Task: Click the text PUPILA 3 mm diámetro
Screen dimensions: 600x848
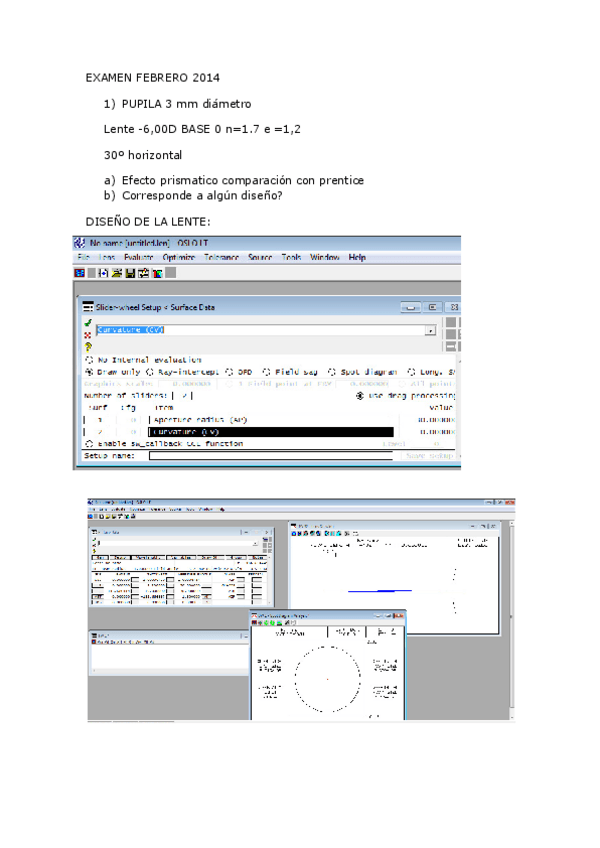Action: (x=186, y=104)
